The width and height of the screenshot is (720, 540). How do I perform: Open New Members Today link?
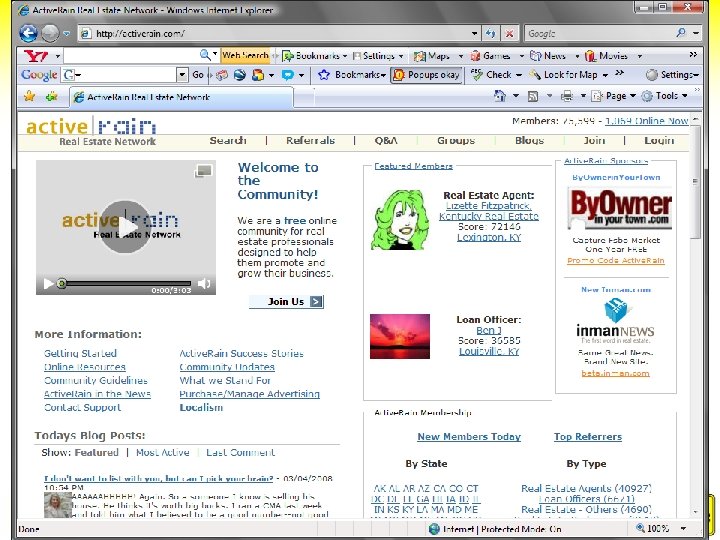click(x=469, y=437)
